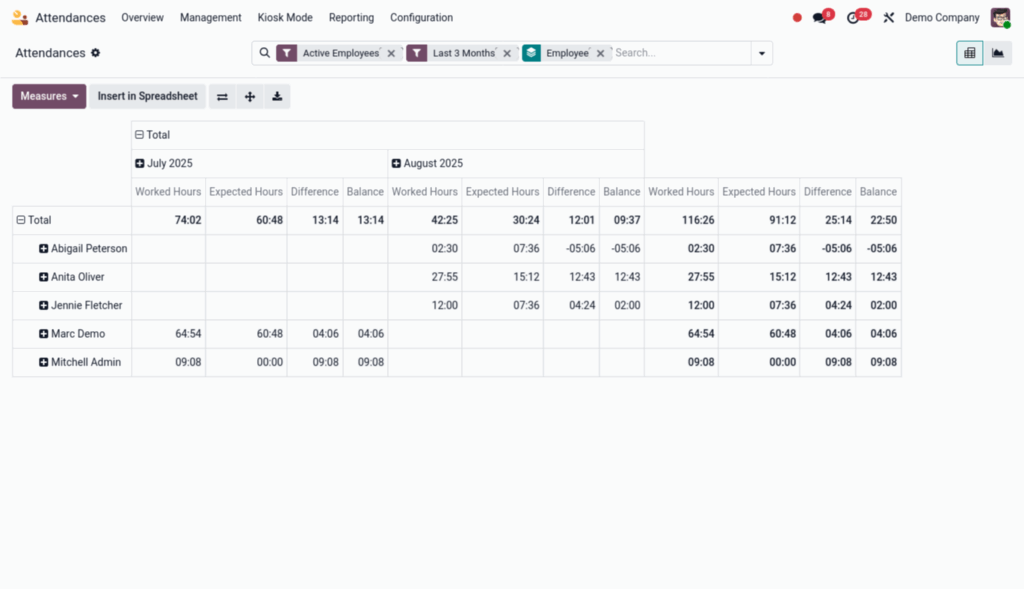Click the Attendances gear settings icon
The image size is (1024, 589).
96,53
